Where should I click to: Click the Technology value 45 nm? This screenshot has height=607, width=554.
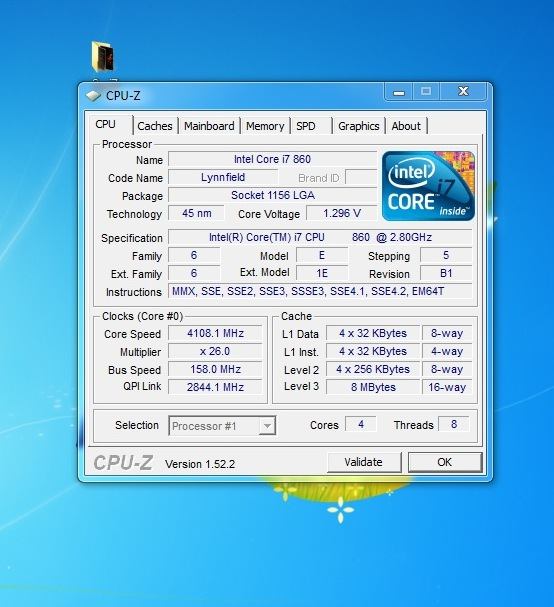(x=196, y=213)
